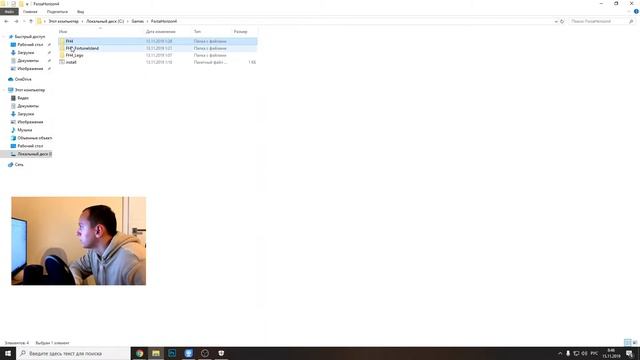This screenshot has width=640, height=360.
Task: Show hidden system tray icons
Action: pos(560,353)
